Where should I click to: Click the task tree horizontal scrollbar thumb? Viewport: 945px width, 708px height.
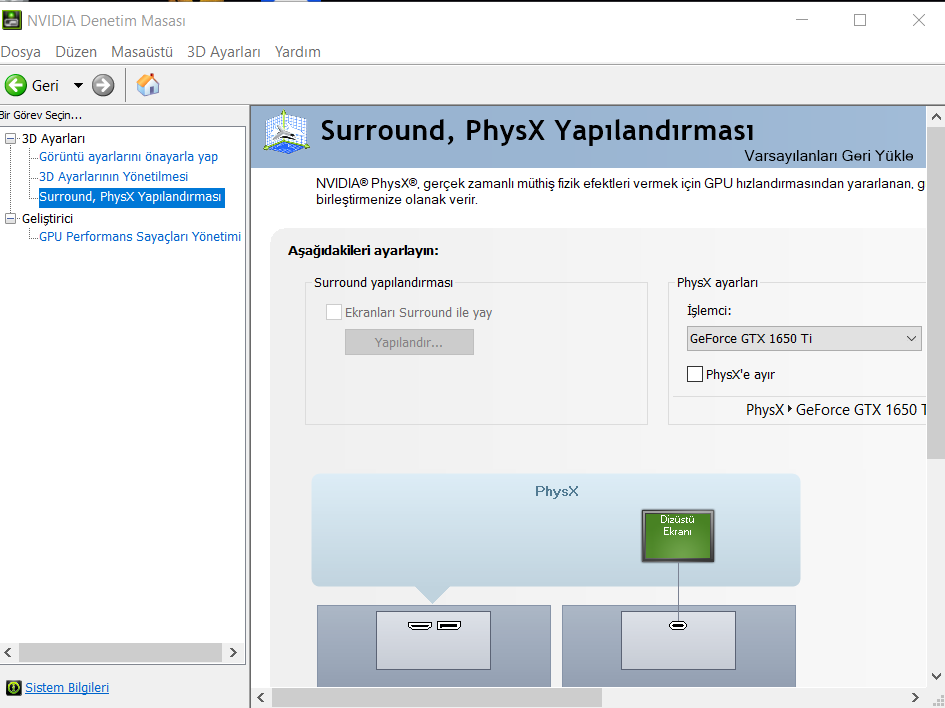pyautogui.click(x=121, y=653)
